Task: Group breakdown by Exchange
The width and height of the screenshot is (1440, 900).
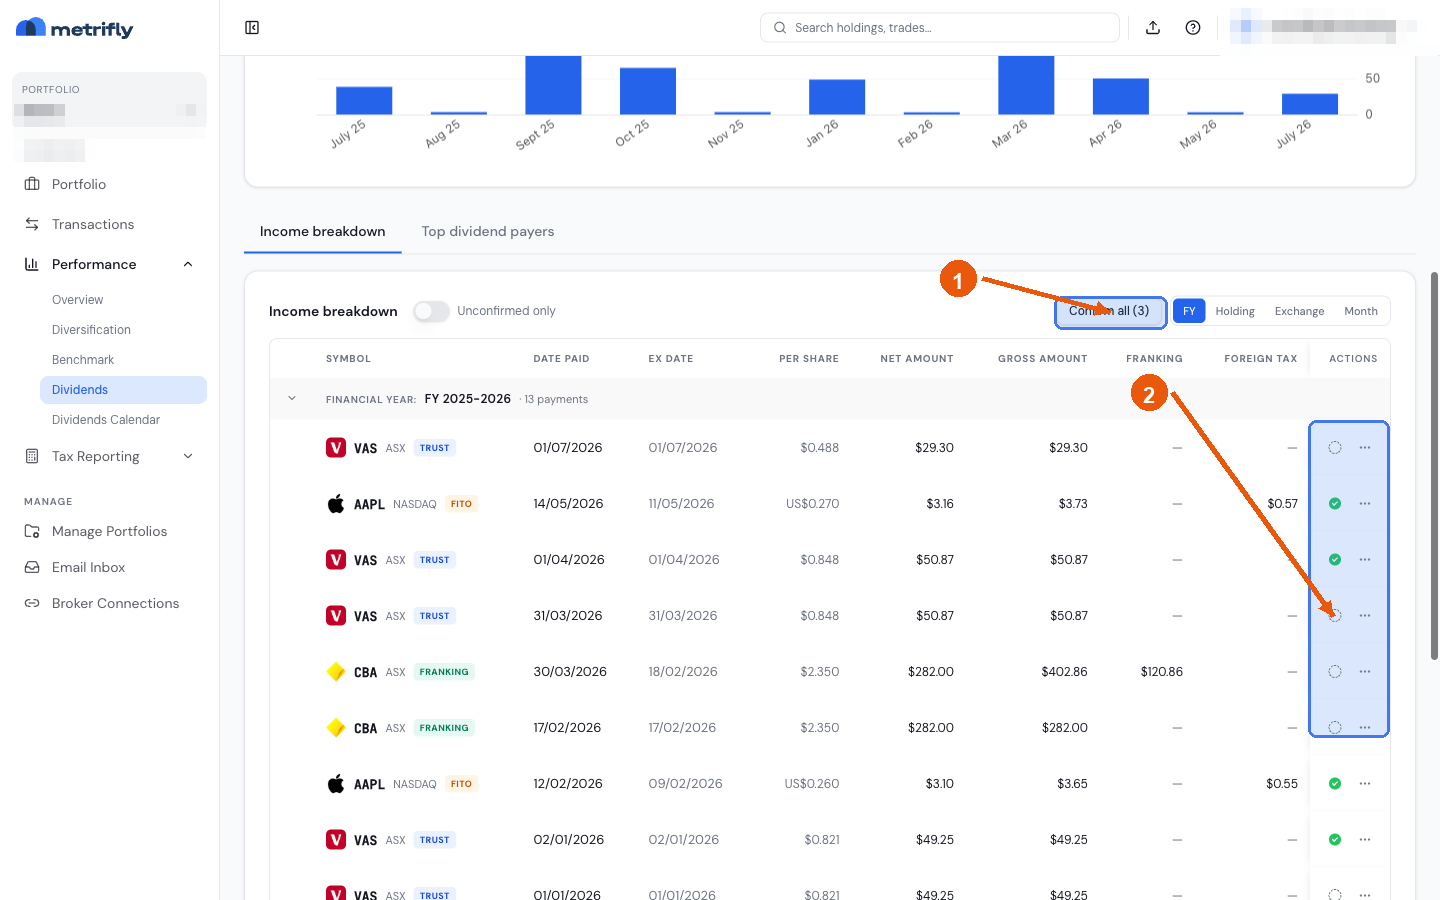Action: point(1299,311)
